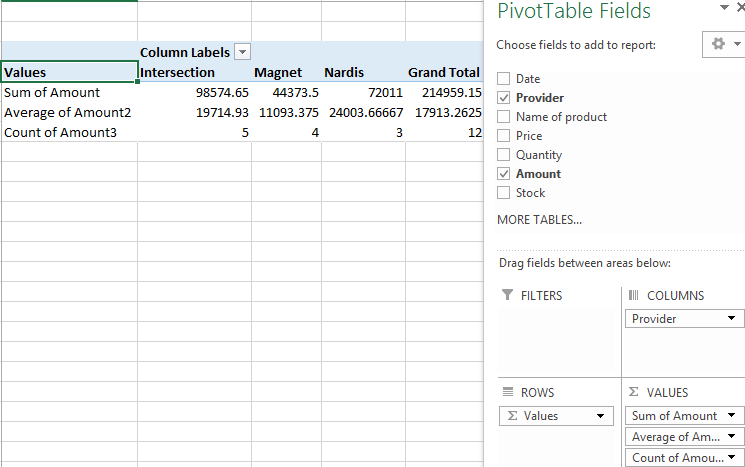Toggle the Stock field checkbox
The image size is (745, 467).
(x=503, y=193)
